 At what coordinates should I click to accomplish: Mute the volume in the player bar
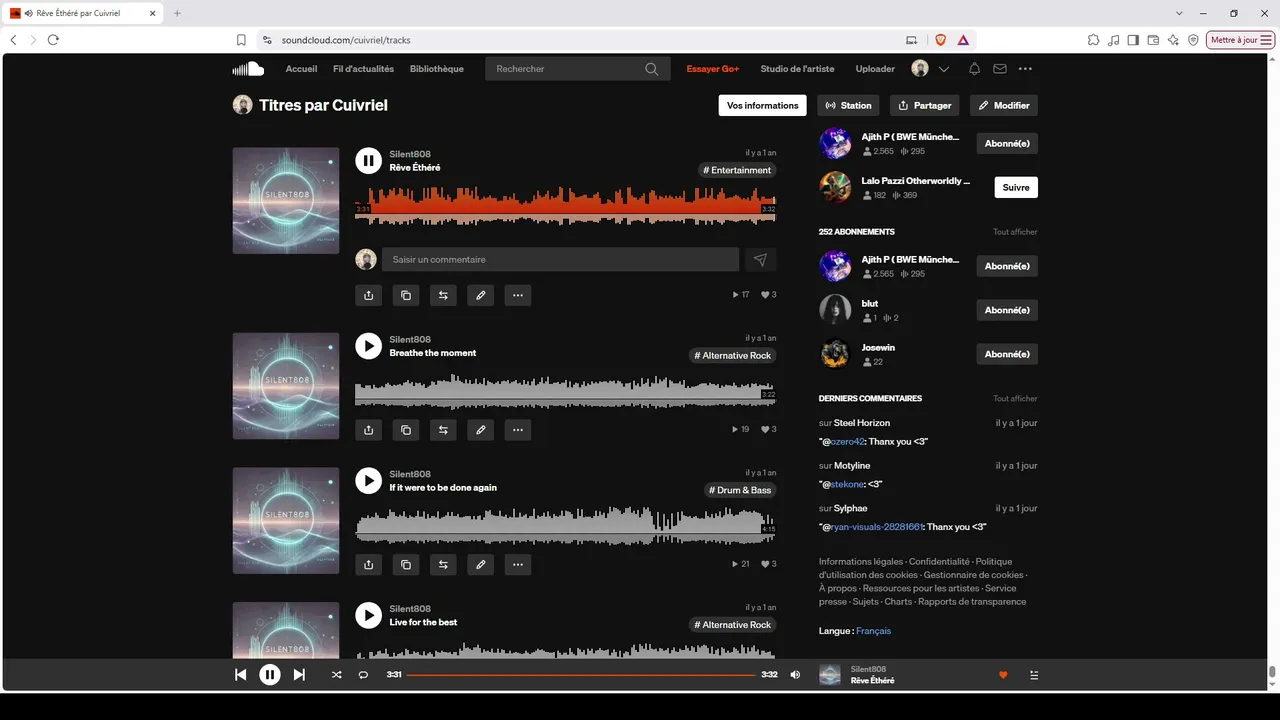tap(795, 675)
